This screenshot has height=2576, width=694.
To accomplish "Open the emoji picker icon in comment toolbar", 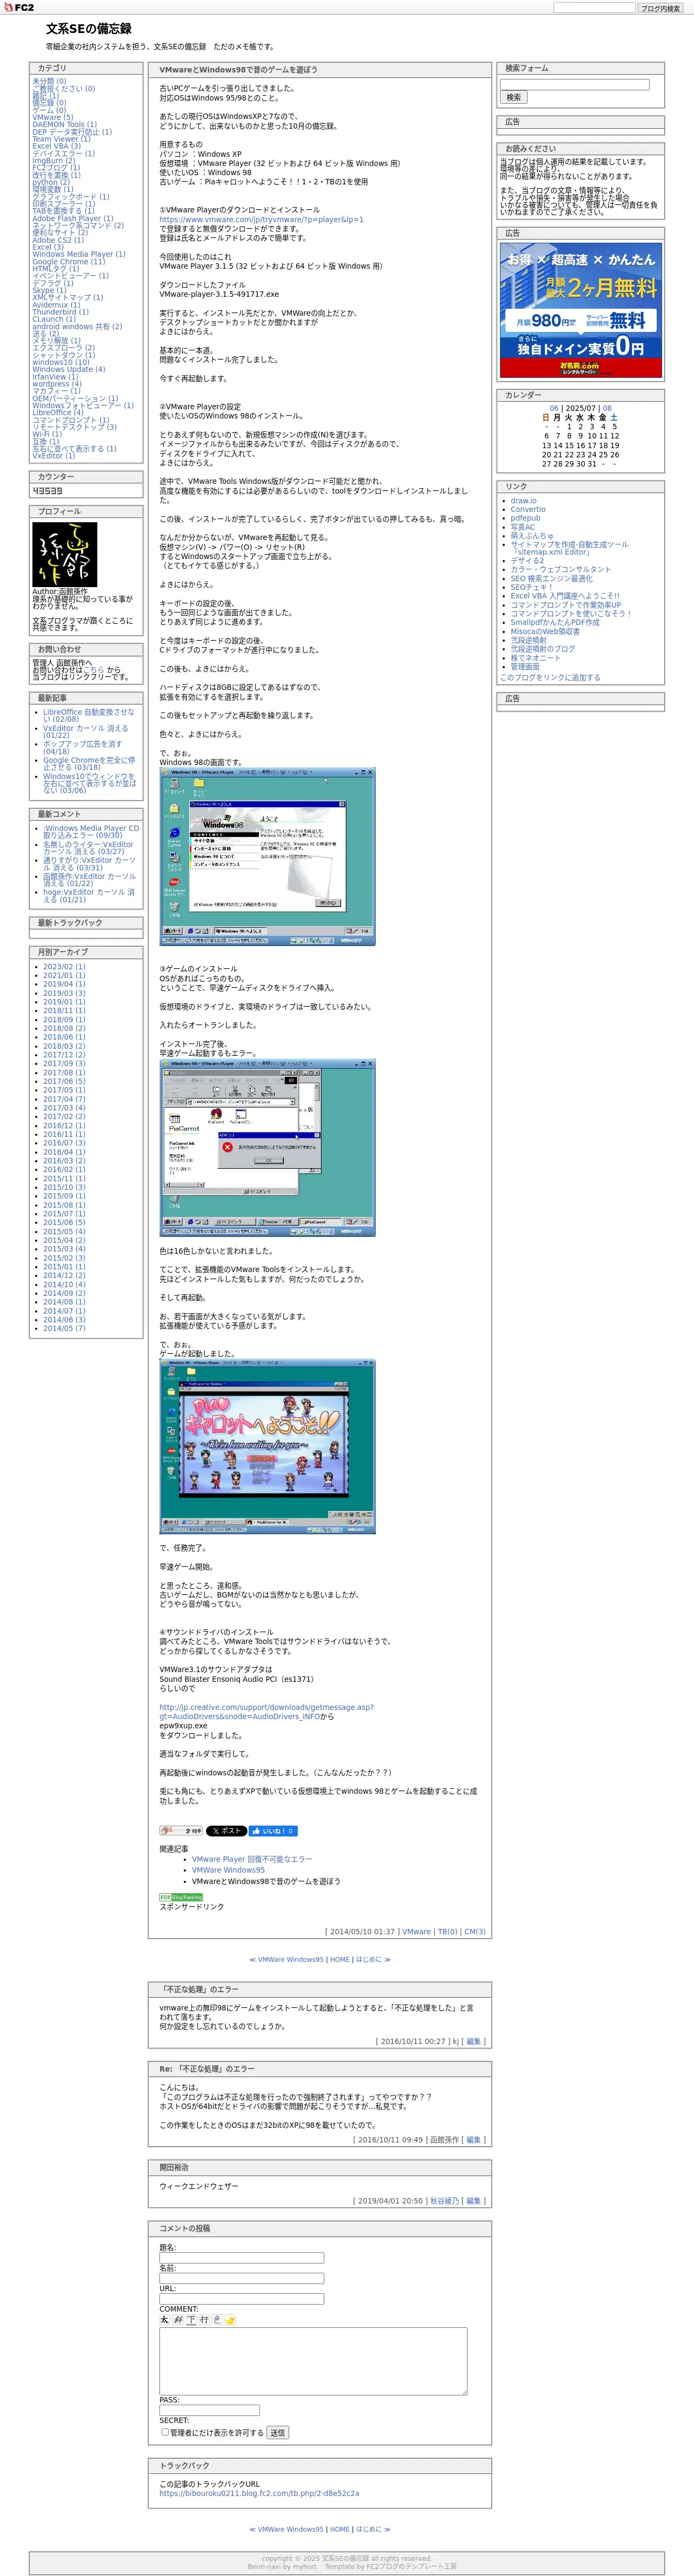I will pyautogui.click(x=230, y=2320).
